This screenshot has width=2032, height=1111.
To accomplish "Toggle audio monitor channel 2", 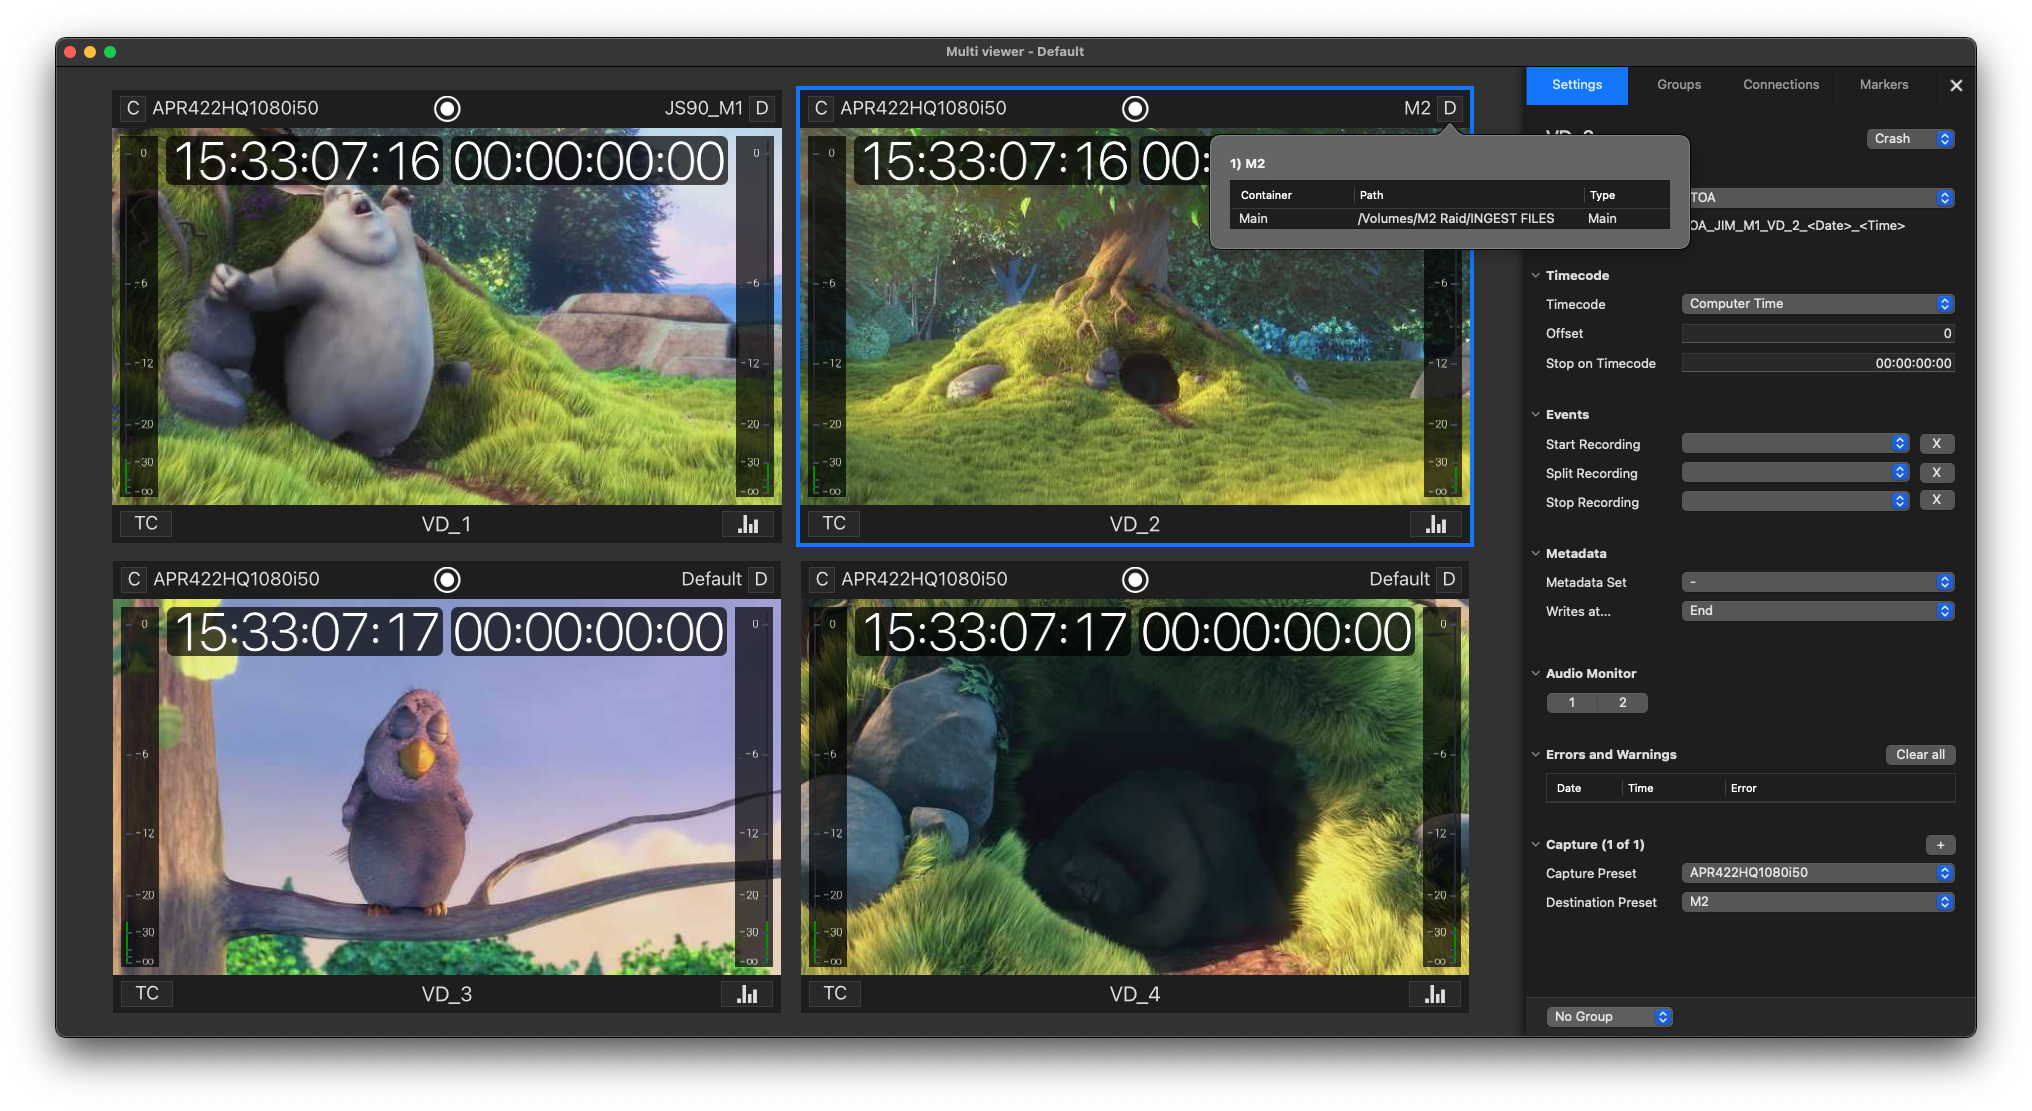I will [1623, 703].
